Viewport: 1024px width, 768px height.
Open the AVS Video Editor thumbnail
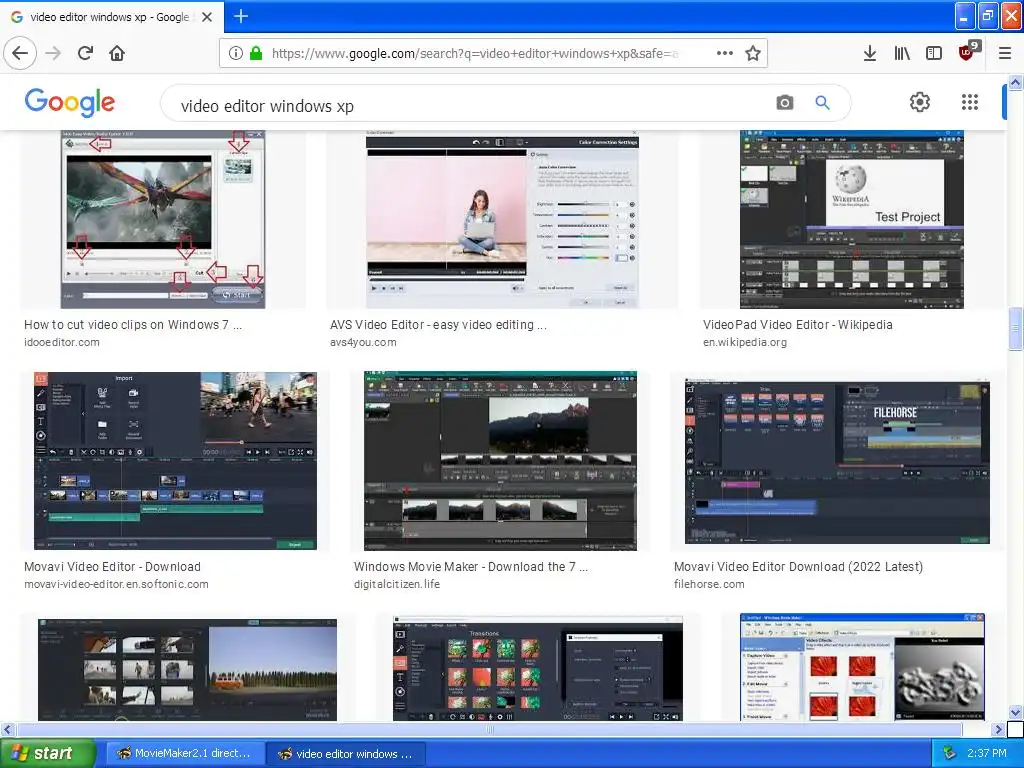502,219
